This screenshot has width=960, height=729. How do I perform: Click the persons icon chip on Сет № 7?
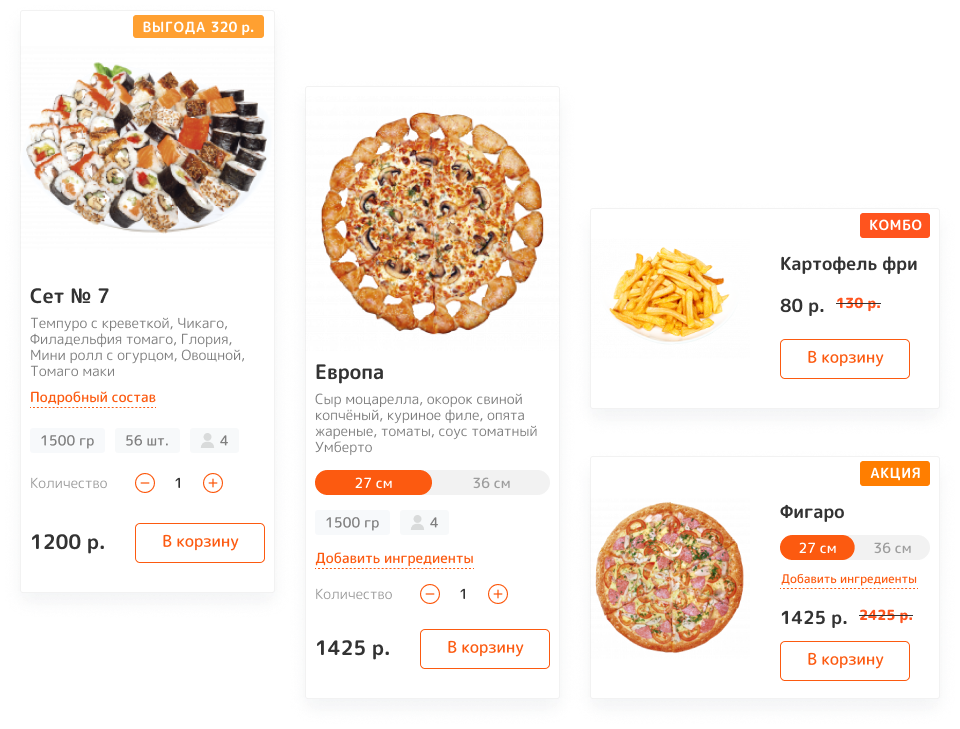214,441
